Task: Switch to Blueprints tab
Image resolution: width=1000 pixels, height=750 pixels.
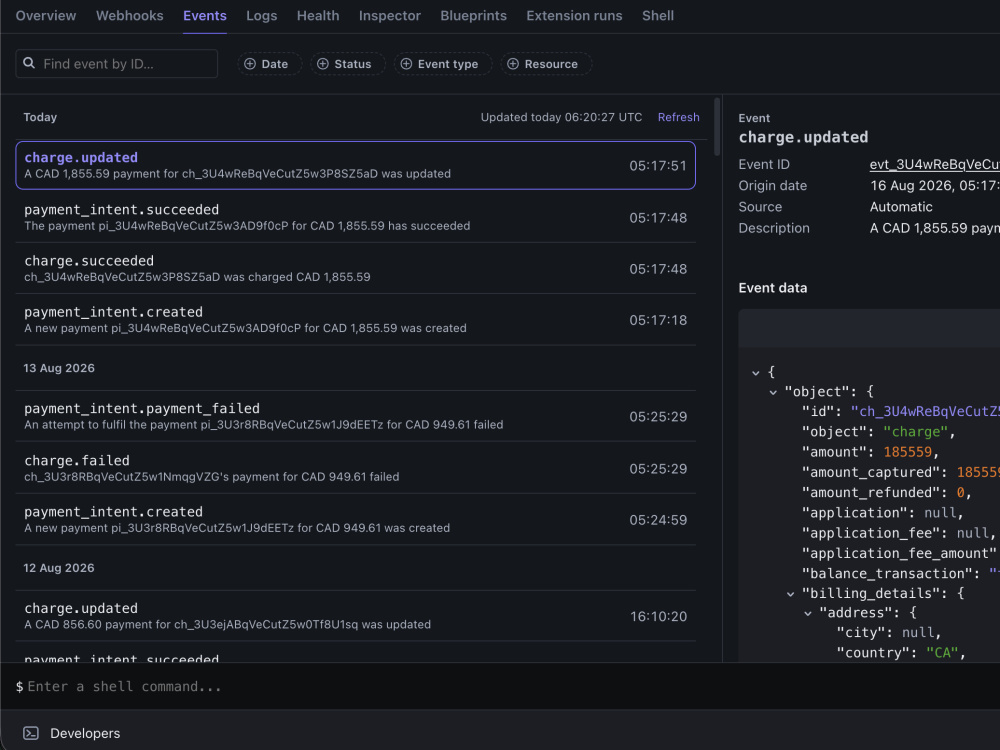Action: click(x=473, y=16)
